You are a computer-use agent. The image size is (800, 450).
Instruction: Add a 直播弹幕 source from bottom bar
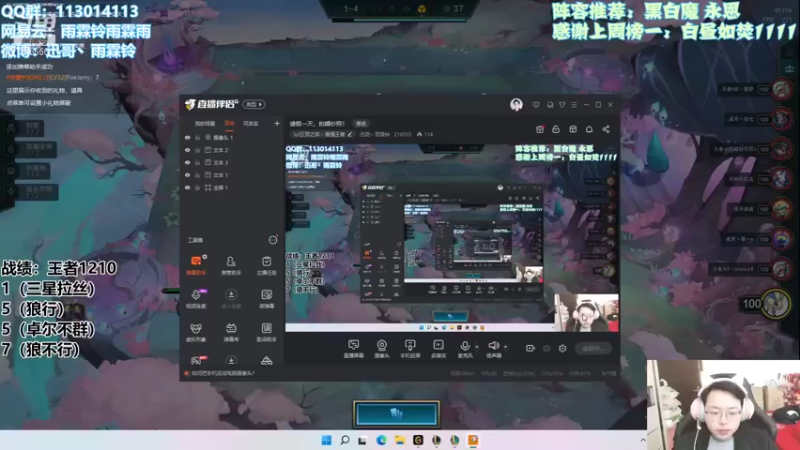click(x=353, y=349)
